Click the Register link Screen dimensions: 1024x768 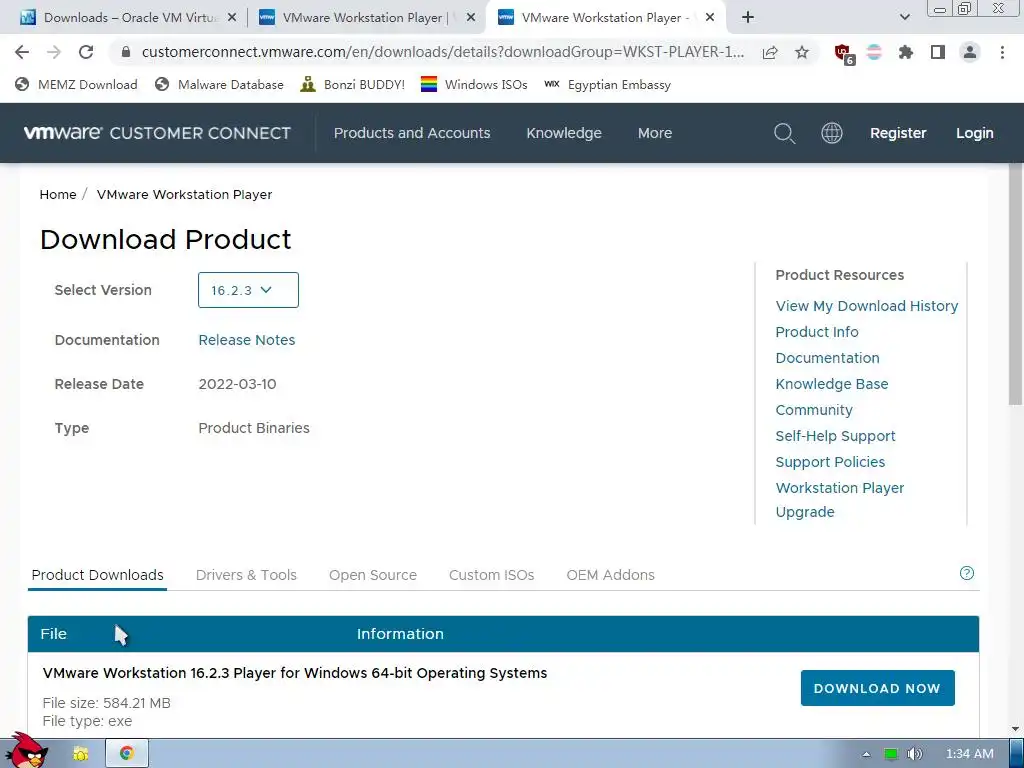(x=898, y=133)
